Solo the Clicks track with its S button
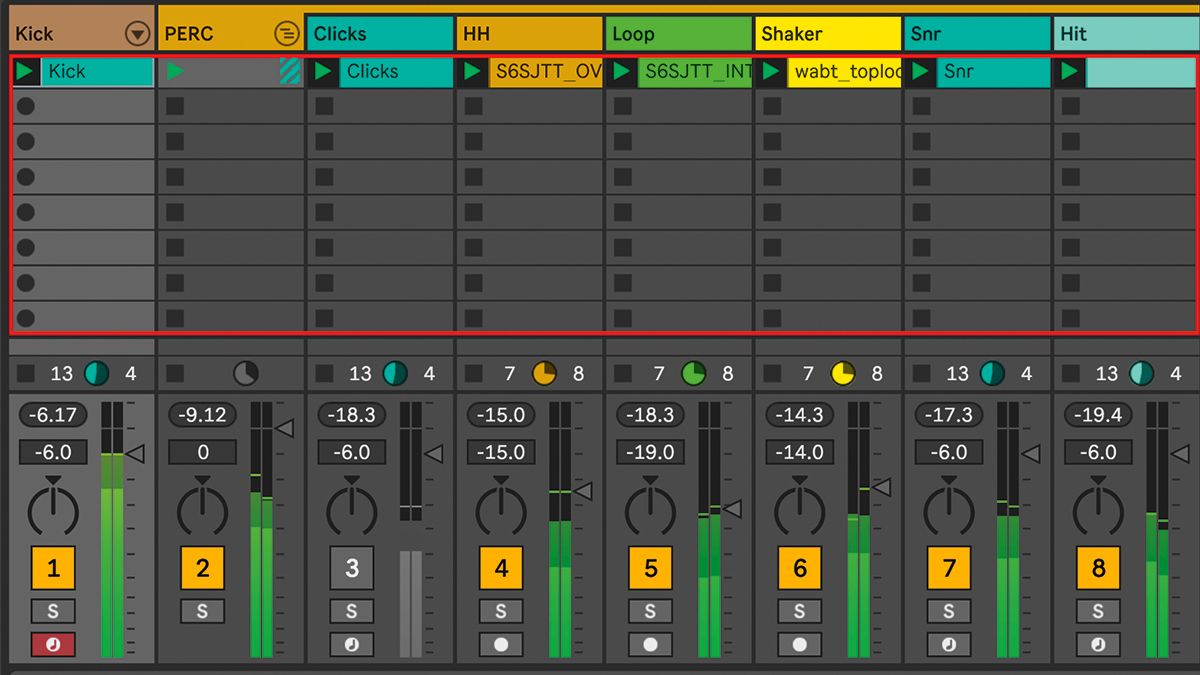 [x=351, y=610]
